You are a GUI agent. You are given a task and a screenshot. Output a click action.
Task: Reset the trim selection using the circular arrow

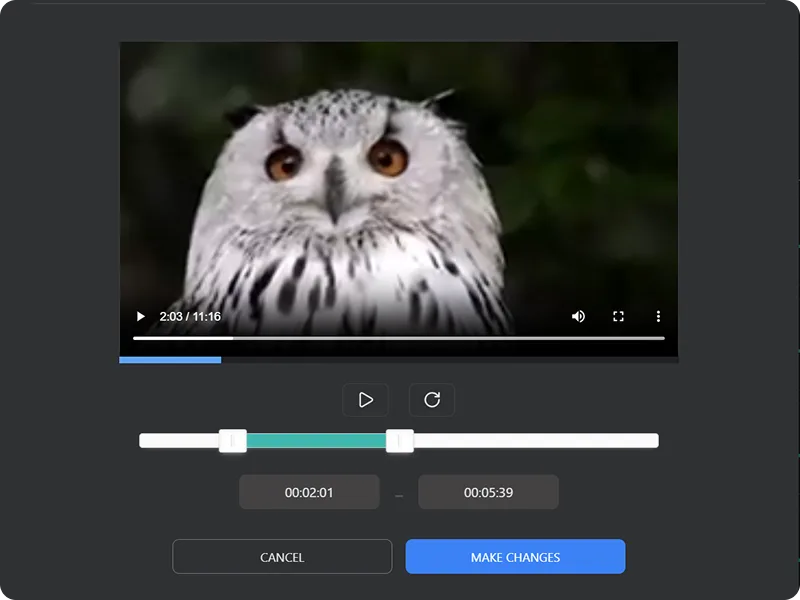tap(434, 399)
